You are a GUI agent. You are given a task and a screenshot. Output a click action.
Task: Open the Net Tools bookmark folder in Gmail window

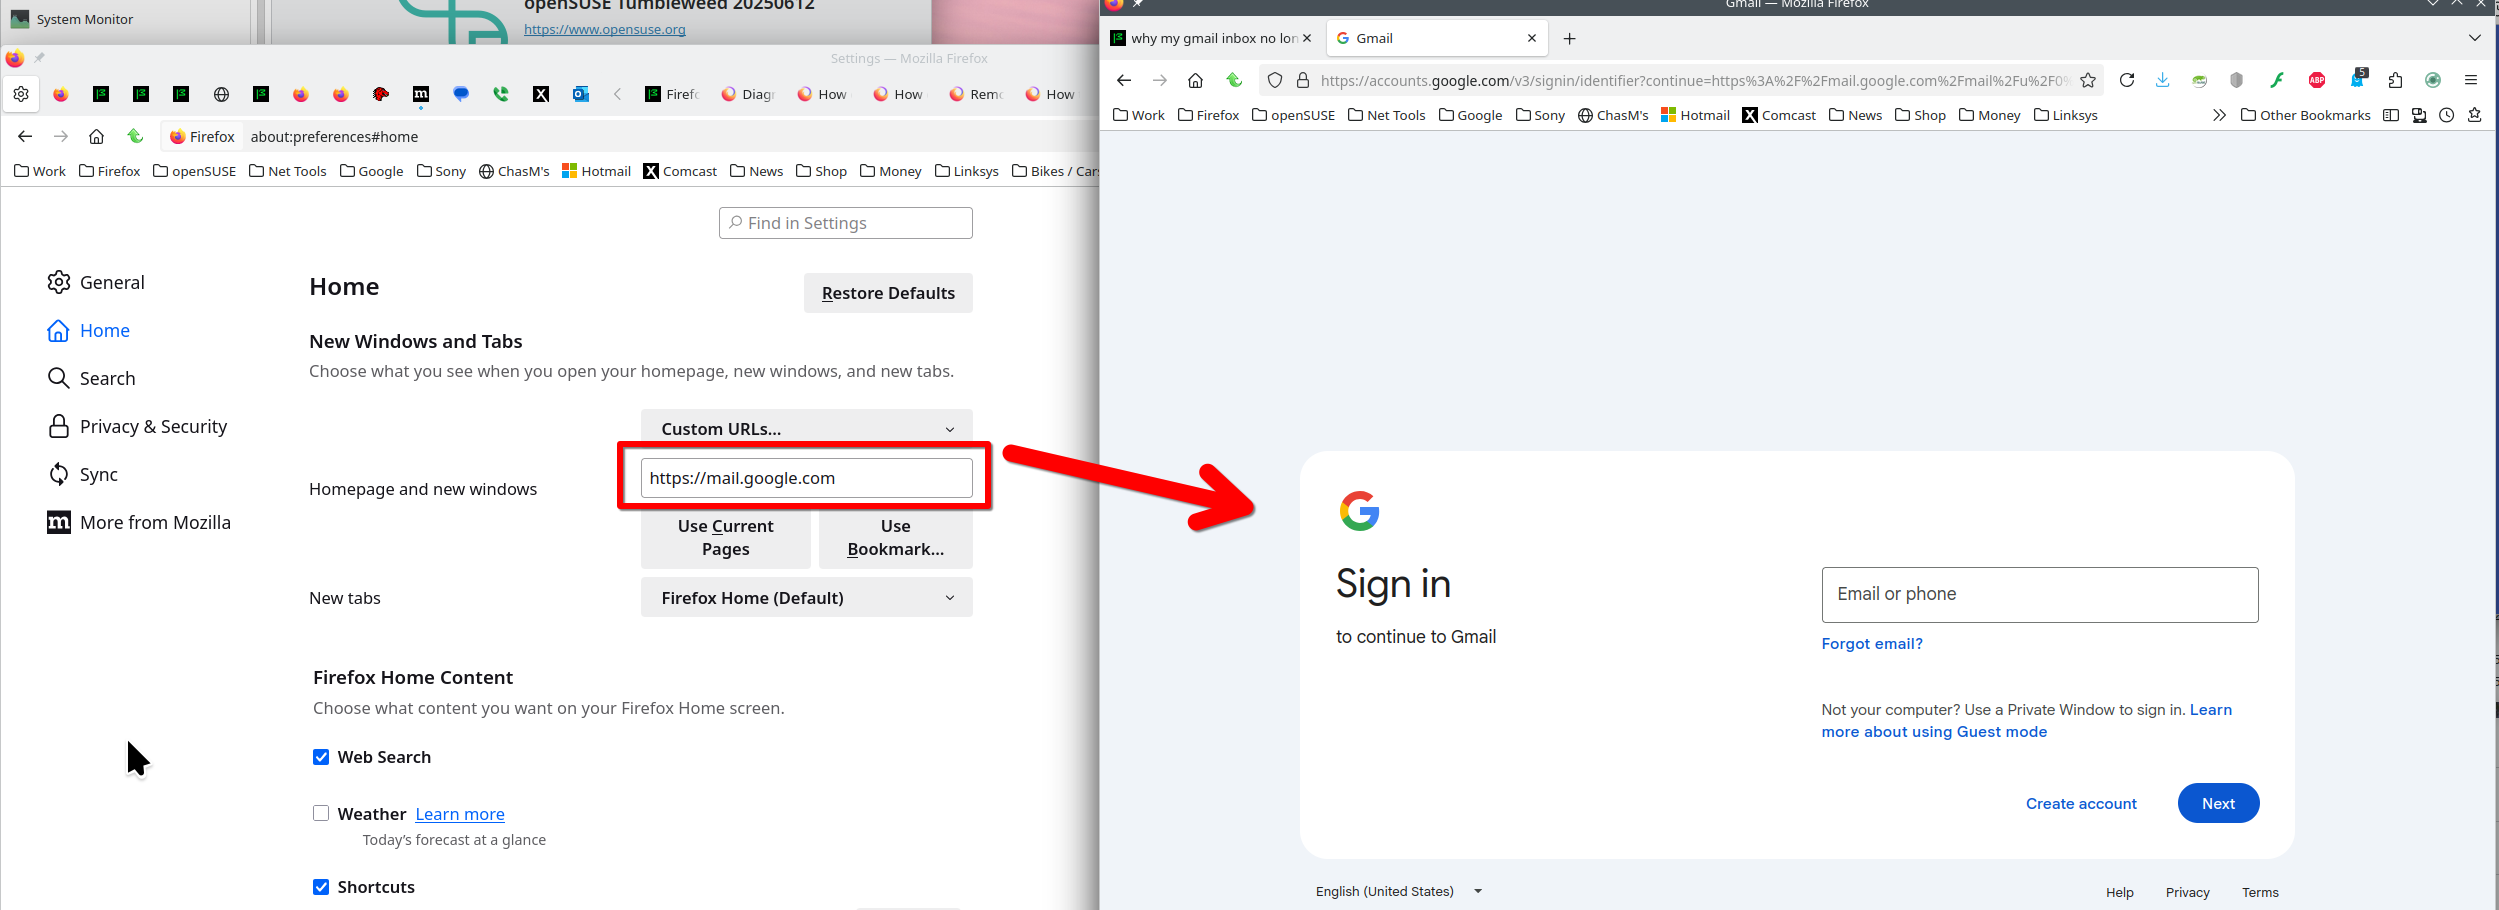point(1386,115)
